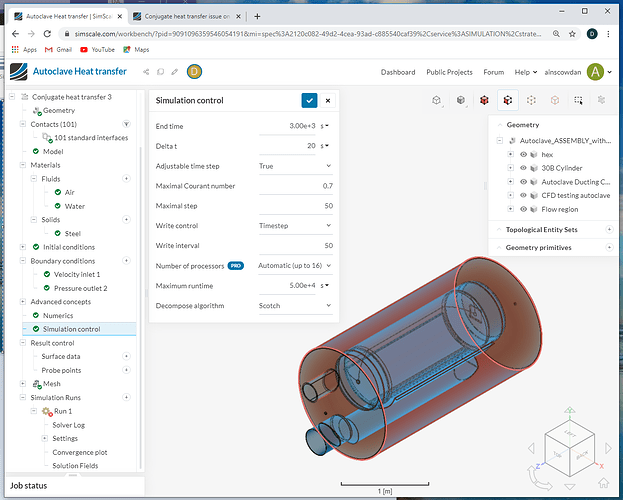Viewport: 623px width, 500px height.
Task: Add a new boundary condition
Action: tap(126, 261)
